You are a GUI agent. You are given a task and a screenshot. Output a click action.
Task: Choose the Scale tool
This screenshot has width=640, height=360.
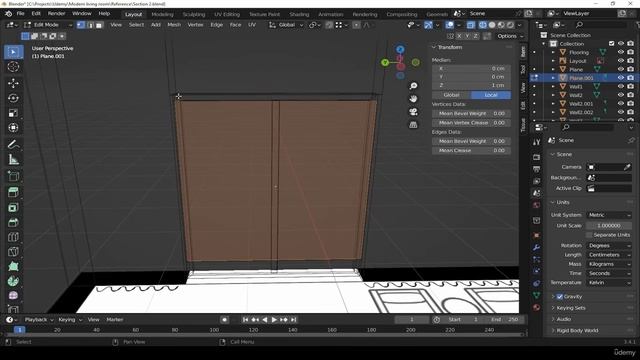13,113
